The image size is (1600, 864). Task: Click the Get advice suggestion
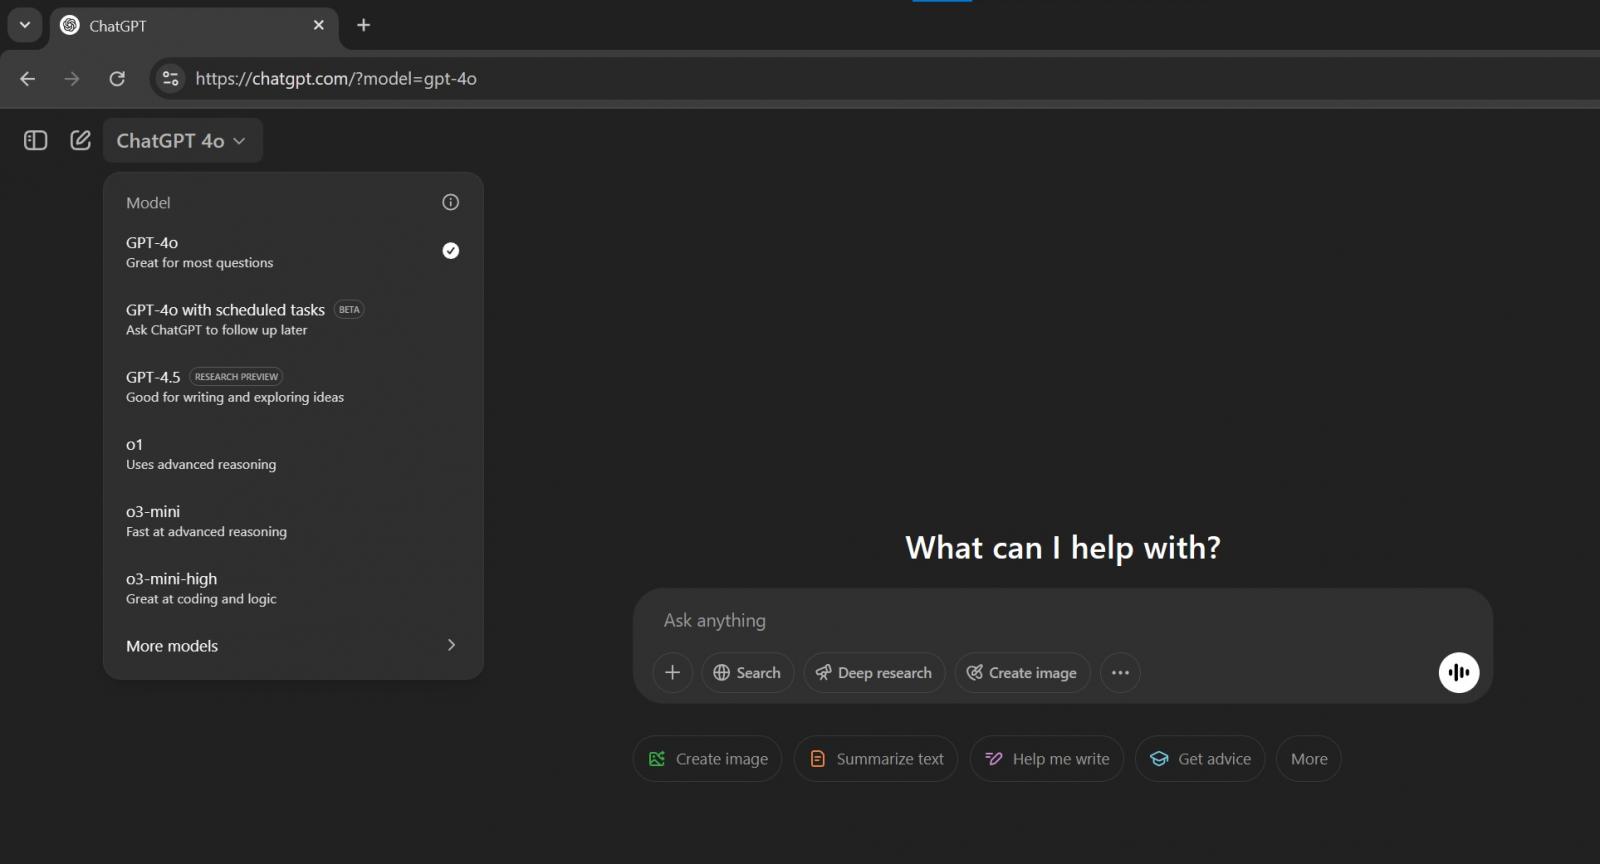tap(1200, 758)
